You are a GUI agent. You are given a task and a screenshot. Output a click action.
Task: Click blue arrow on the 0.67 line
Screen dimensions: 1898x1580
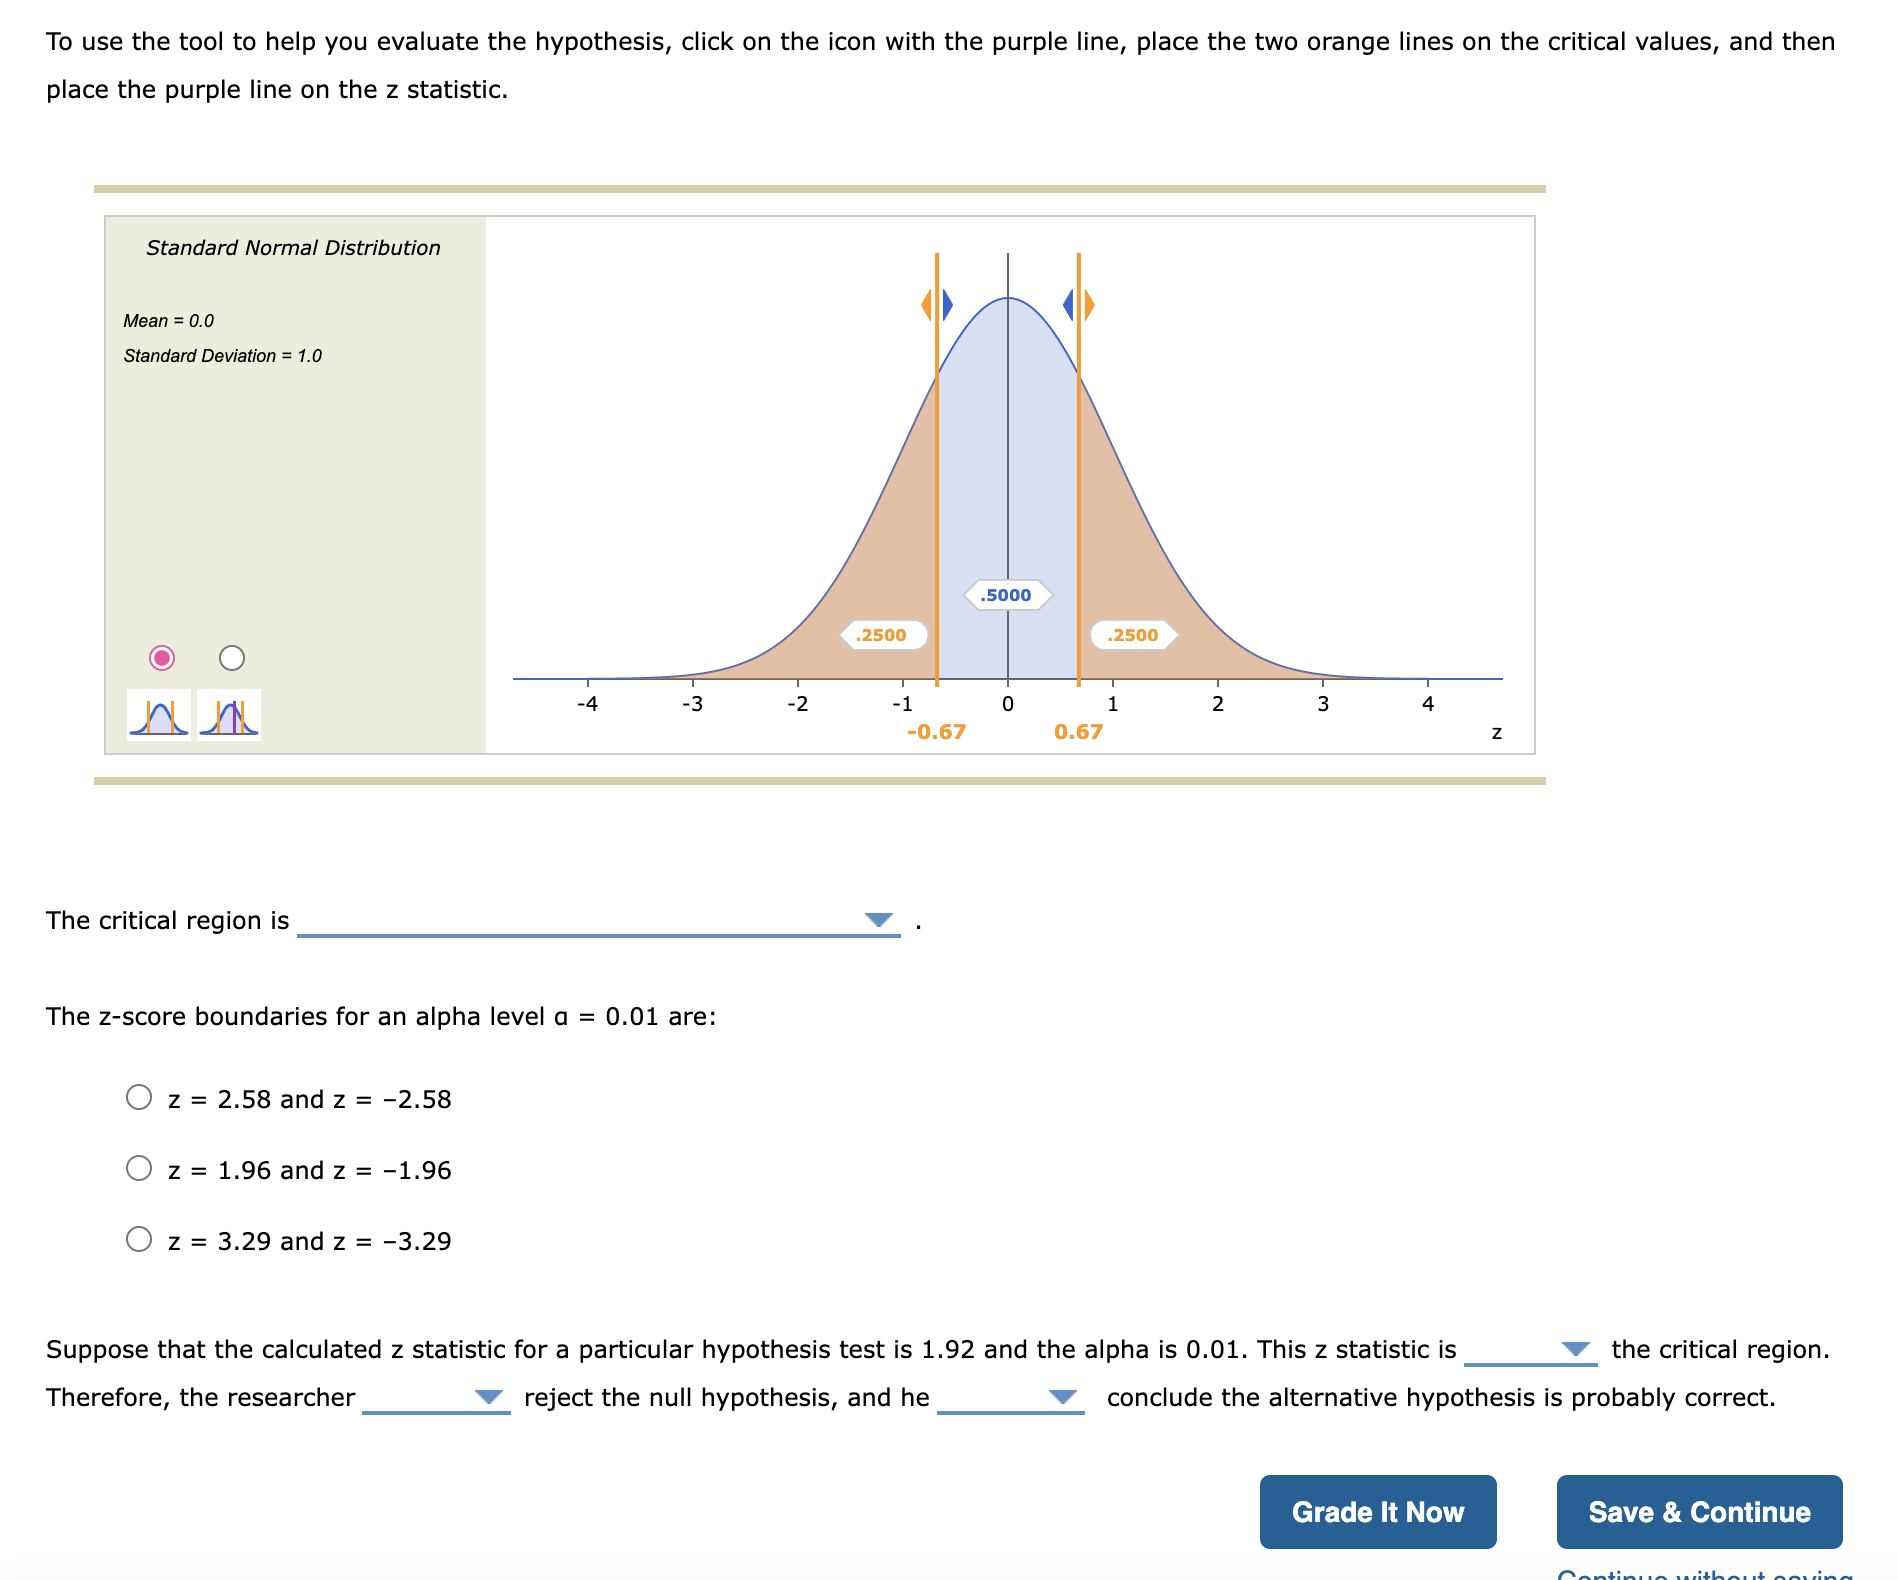pyautogui.click(x=1068, y=304)
